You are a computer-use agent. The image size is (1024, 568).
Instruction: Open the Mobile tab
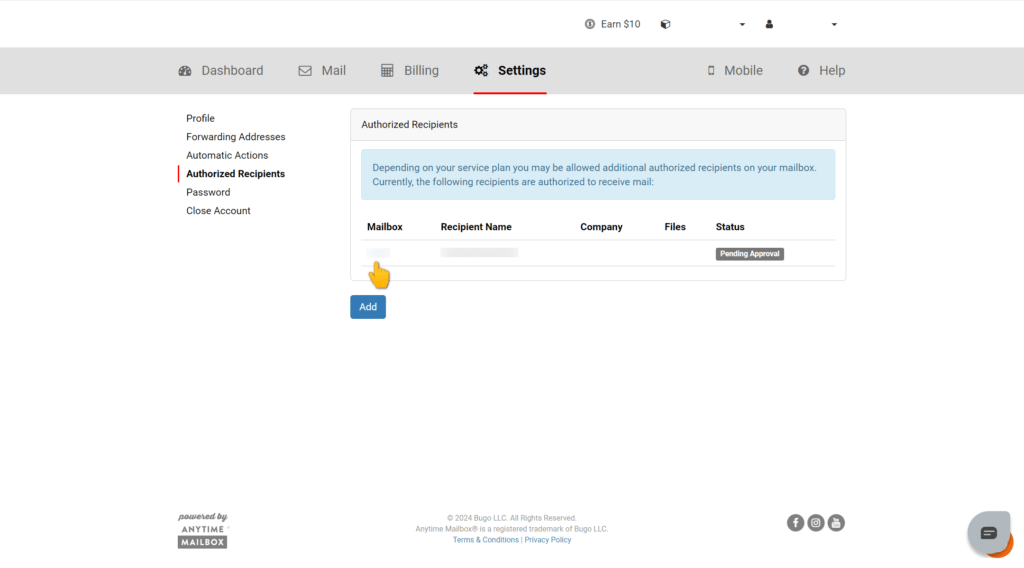click(734, 71)
